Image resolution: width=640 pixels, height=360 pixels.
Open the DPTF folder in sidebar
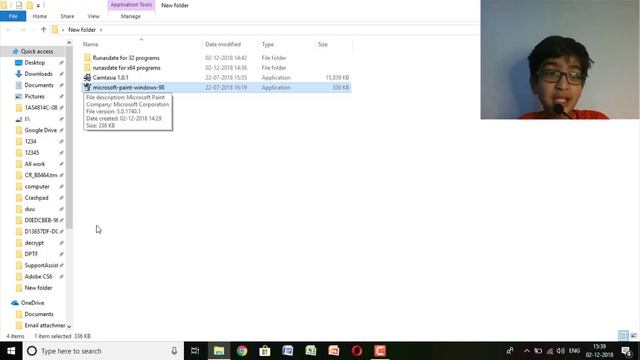point(31,254)
